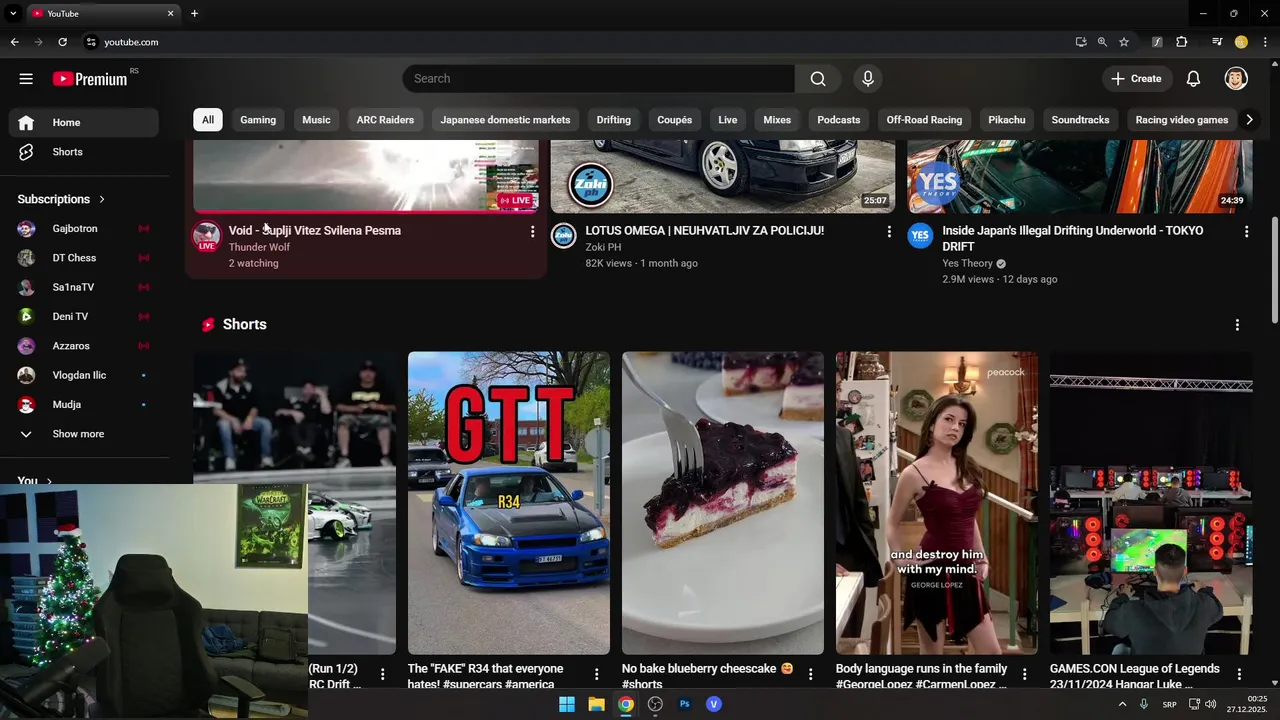This screenshot has height=720, width=1280.
Task: Open Photoshop from taskbar
Action: click(x=685, y=704)
